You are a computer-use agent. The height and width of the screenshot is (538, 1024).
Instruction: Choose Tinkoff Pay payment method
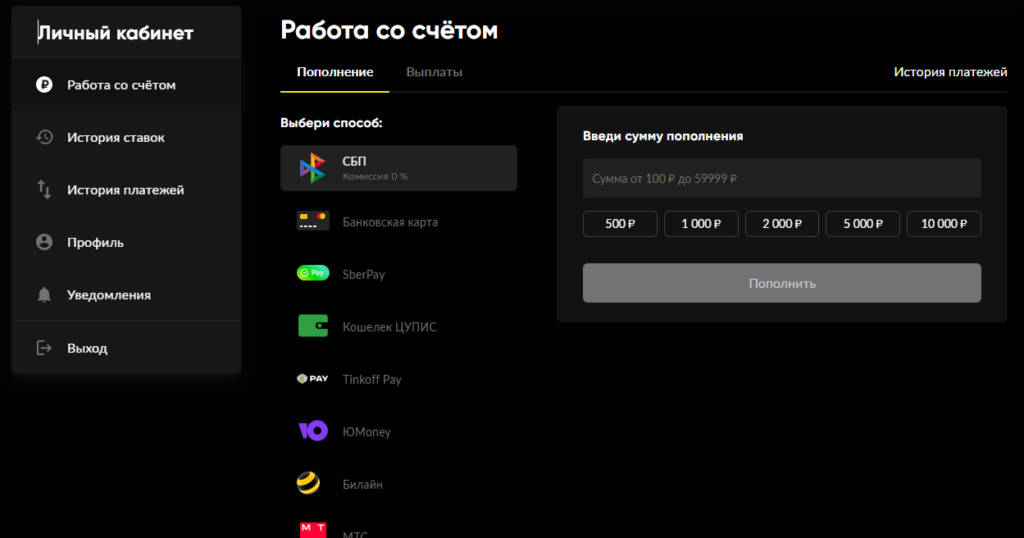pos(398,379)
